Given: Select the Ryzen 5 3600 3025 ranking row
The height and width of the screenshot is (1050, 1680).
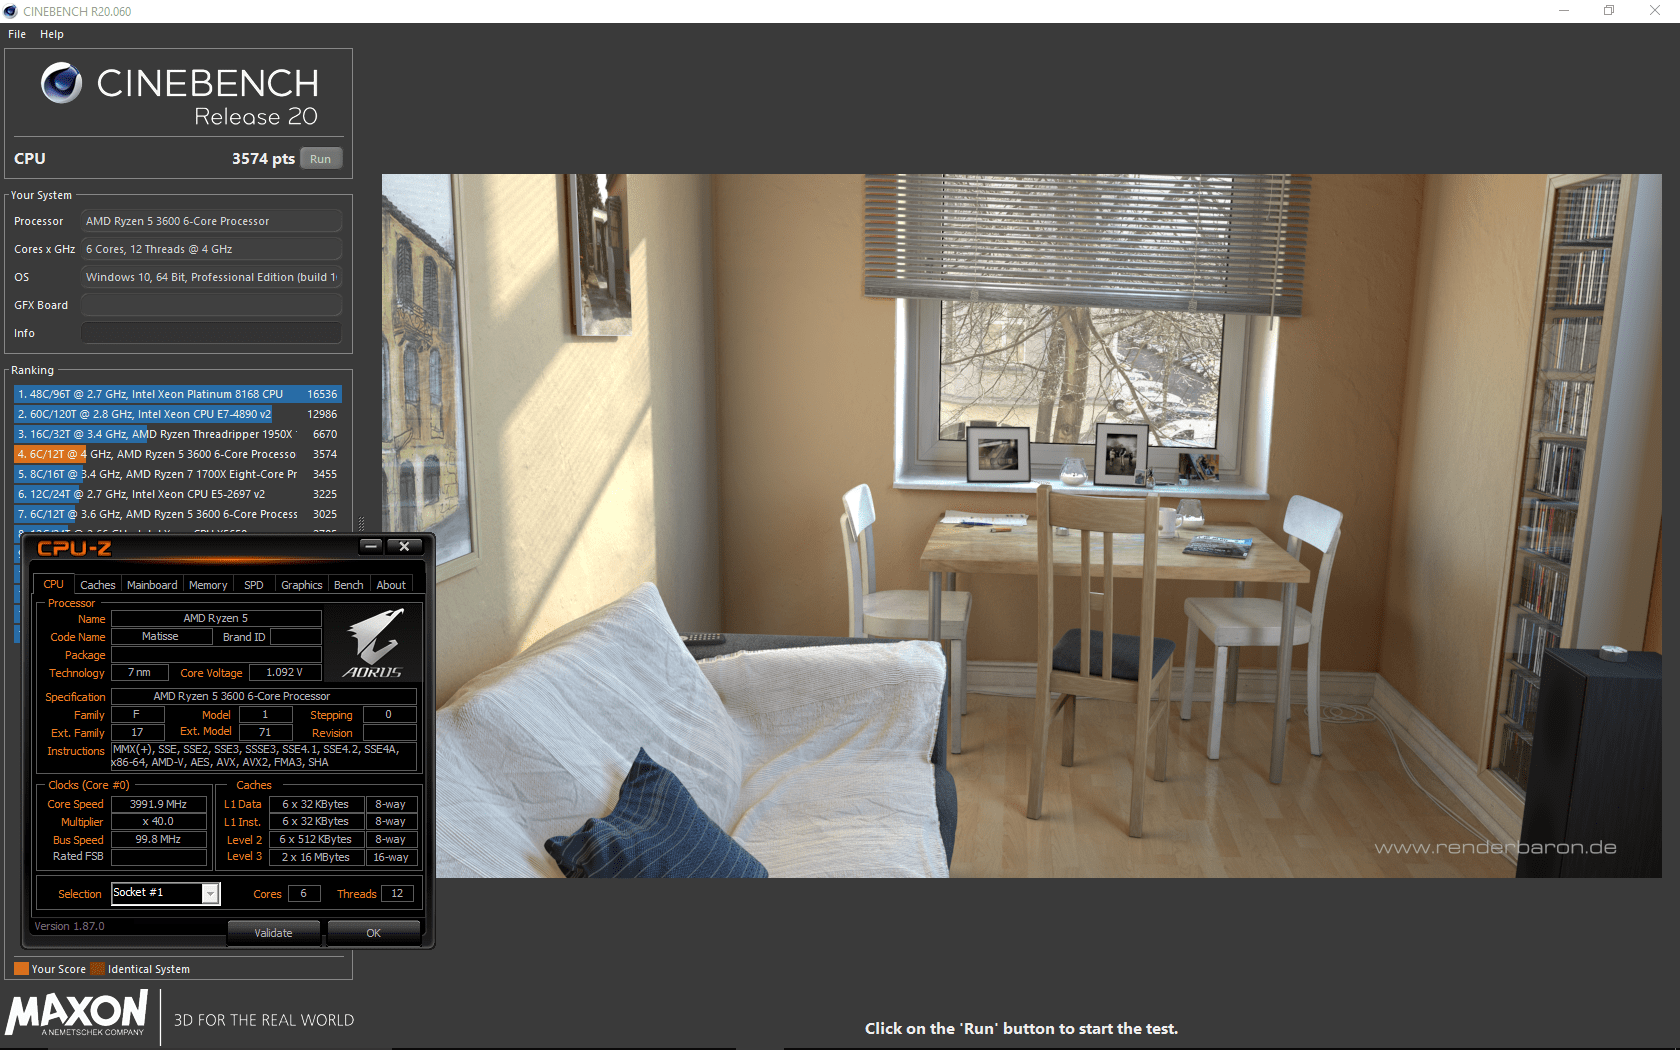Looking at the screenshot, I should (178, 514).
